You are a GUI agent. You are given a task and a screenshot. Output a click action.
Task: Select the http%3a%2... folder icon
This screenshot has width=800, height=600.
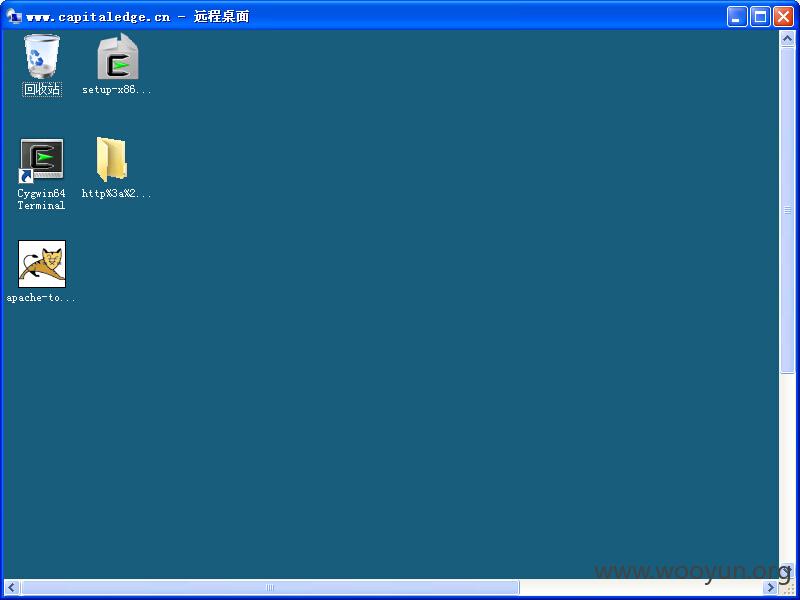pyautogui.click(x=112, y=159)
